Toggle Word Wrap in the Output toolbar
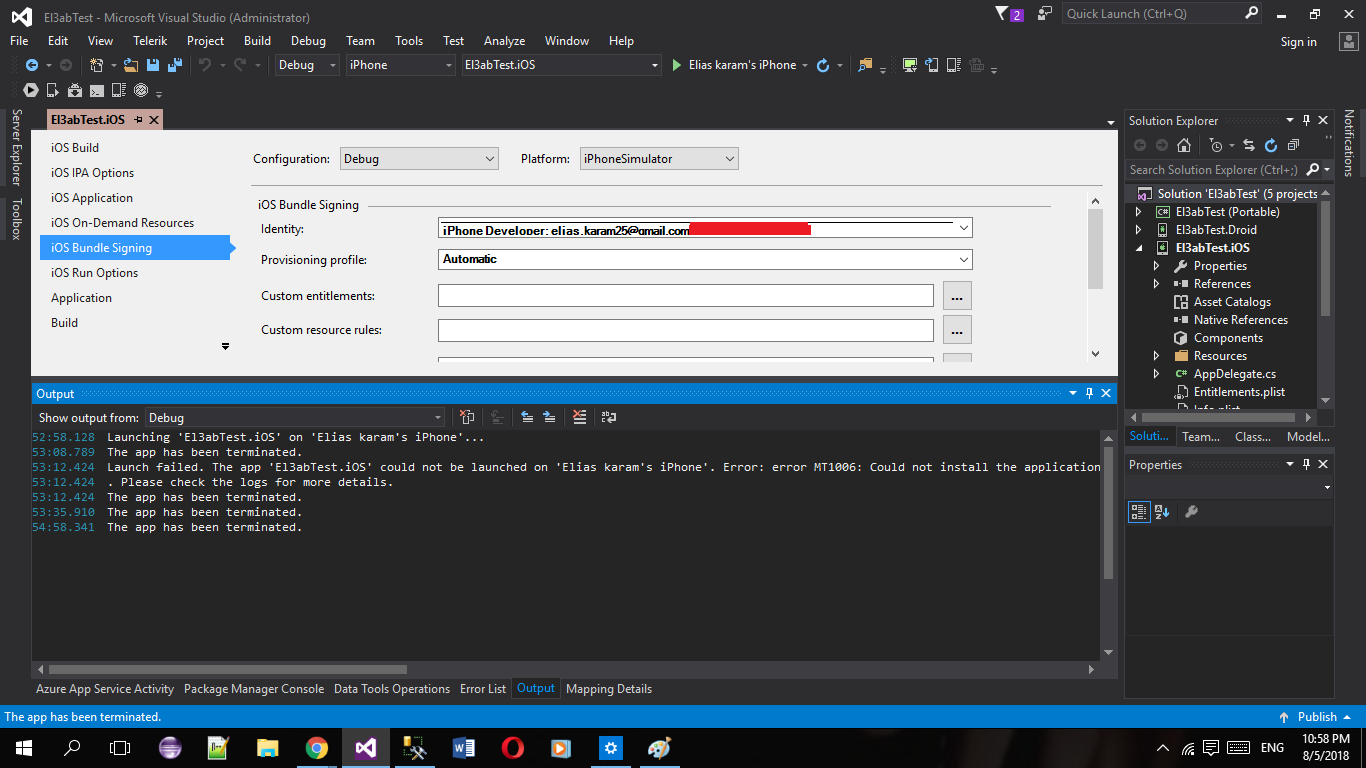 pos(608,417)
